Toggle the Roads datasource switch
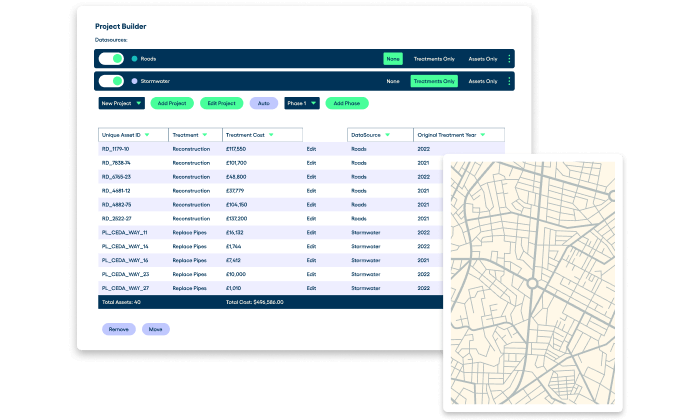The height and width of the screenshot is (420, 700). [x=111, y=58]
